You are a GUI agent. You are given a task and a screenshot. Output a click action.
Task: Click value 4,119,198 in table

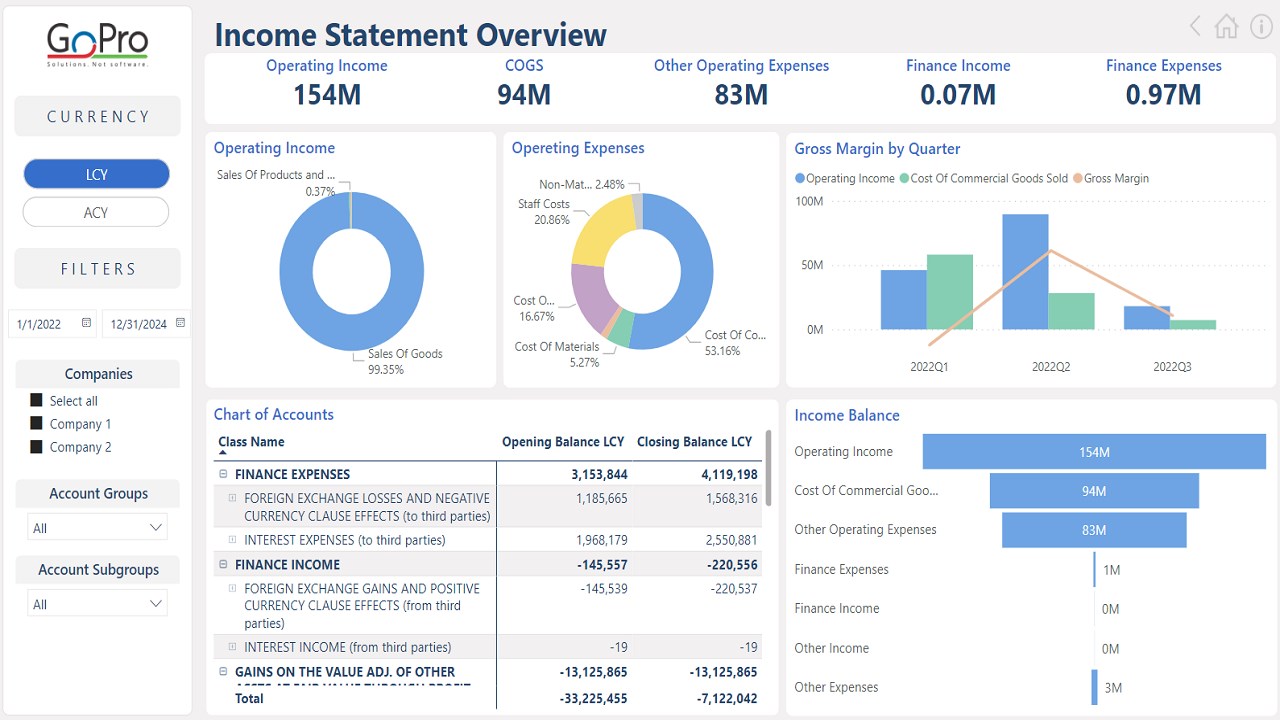pyautogui.click(x=729, y=474)
